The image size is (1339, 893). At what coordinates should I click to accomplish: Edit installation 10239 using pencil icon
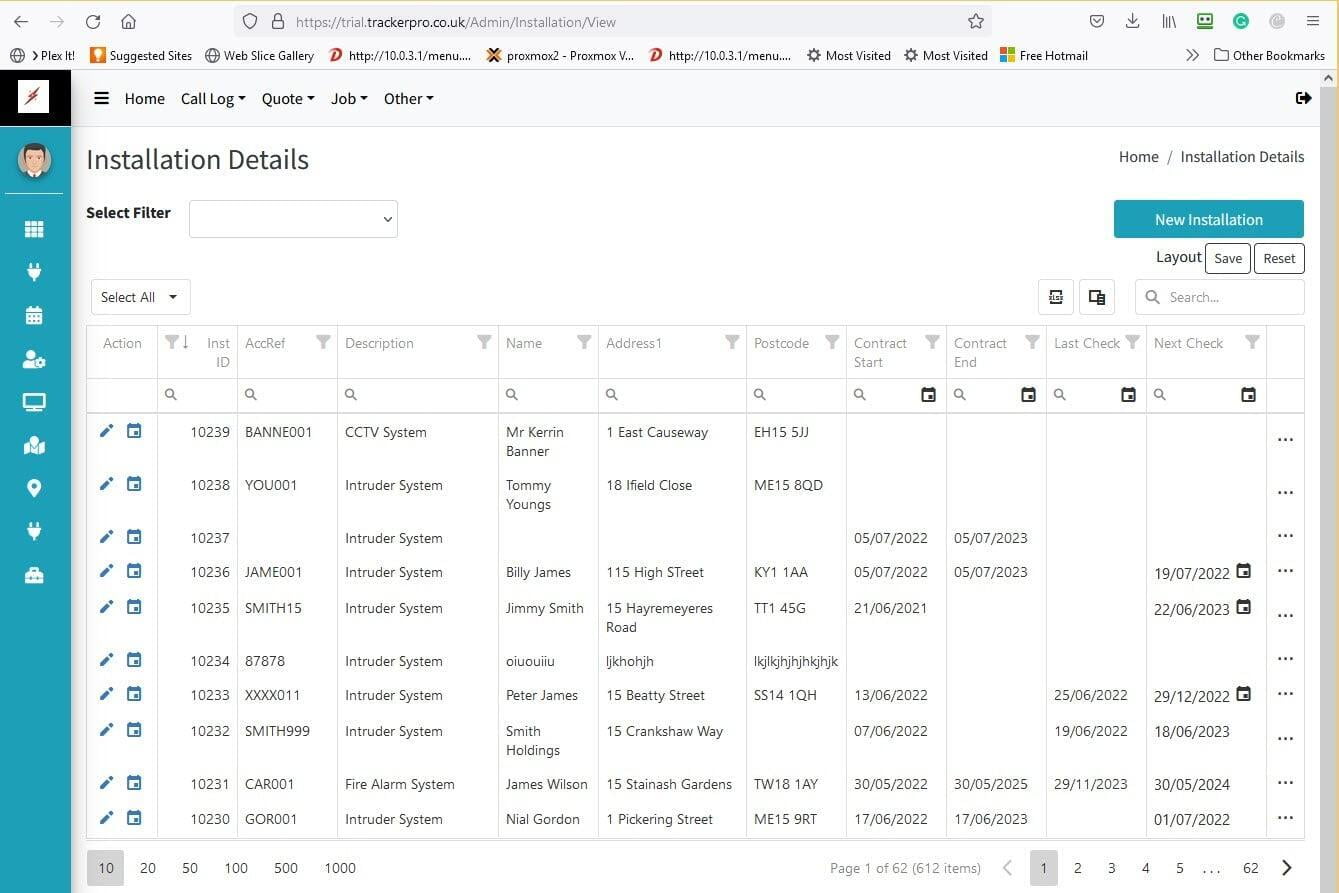(x=107, y=431)
